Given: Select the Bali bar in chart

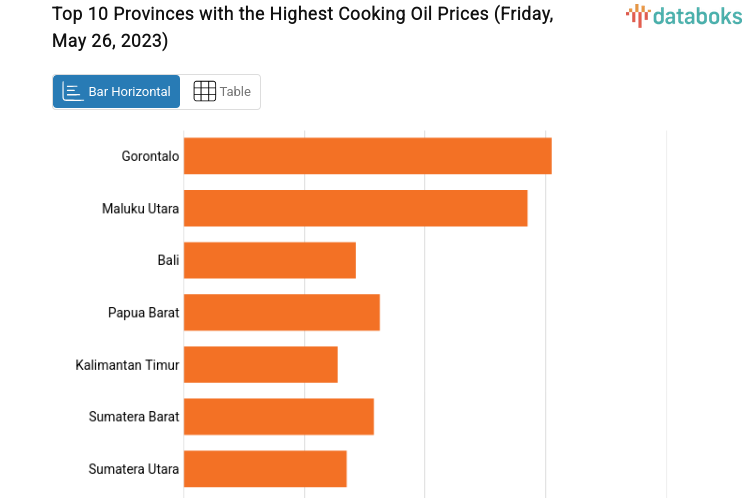Looking at the screenshot, I should tap(270, 260).
